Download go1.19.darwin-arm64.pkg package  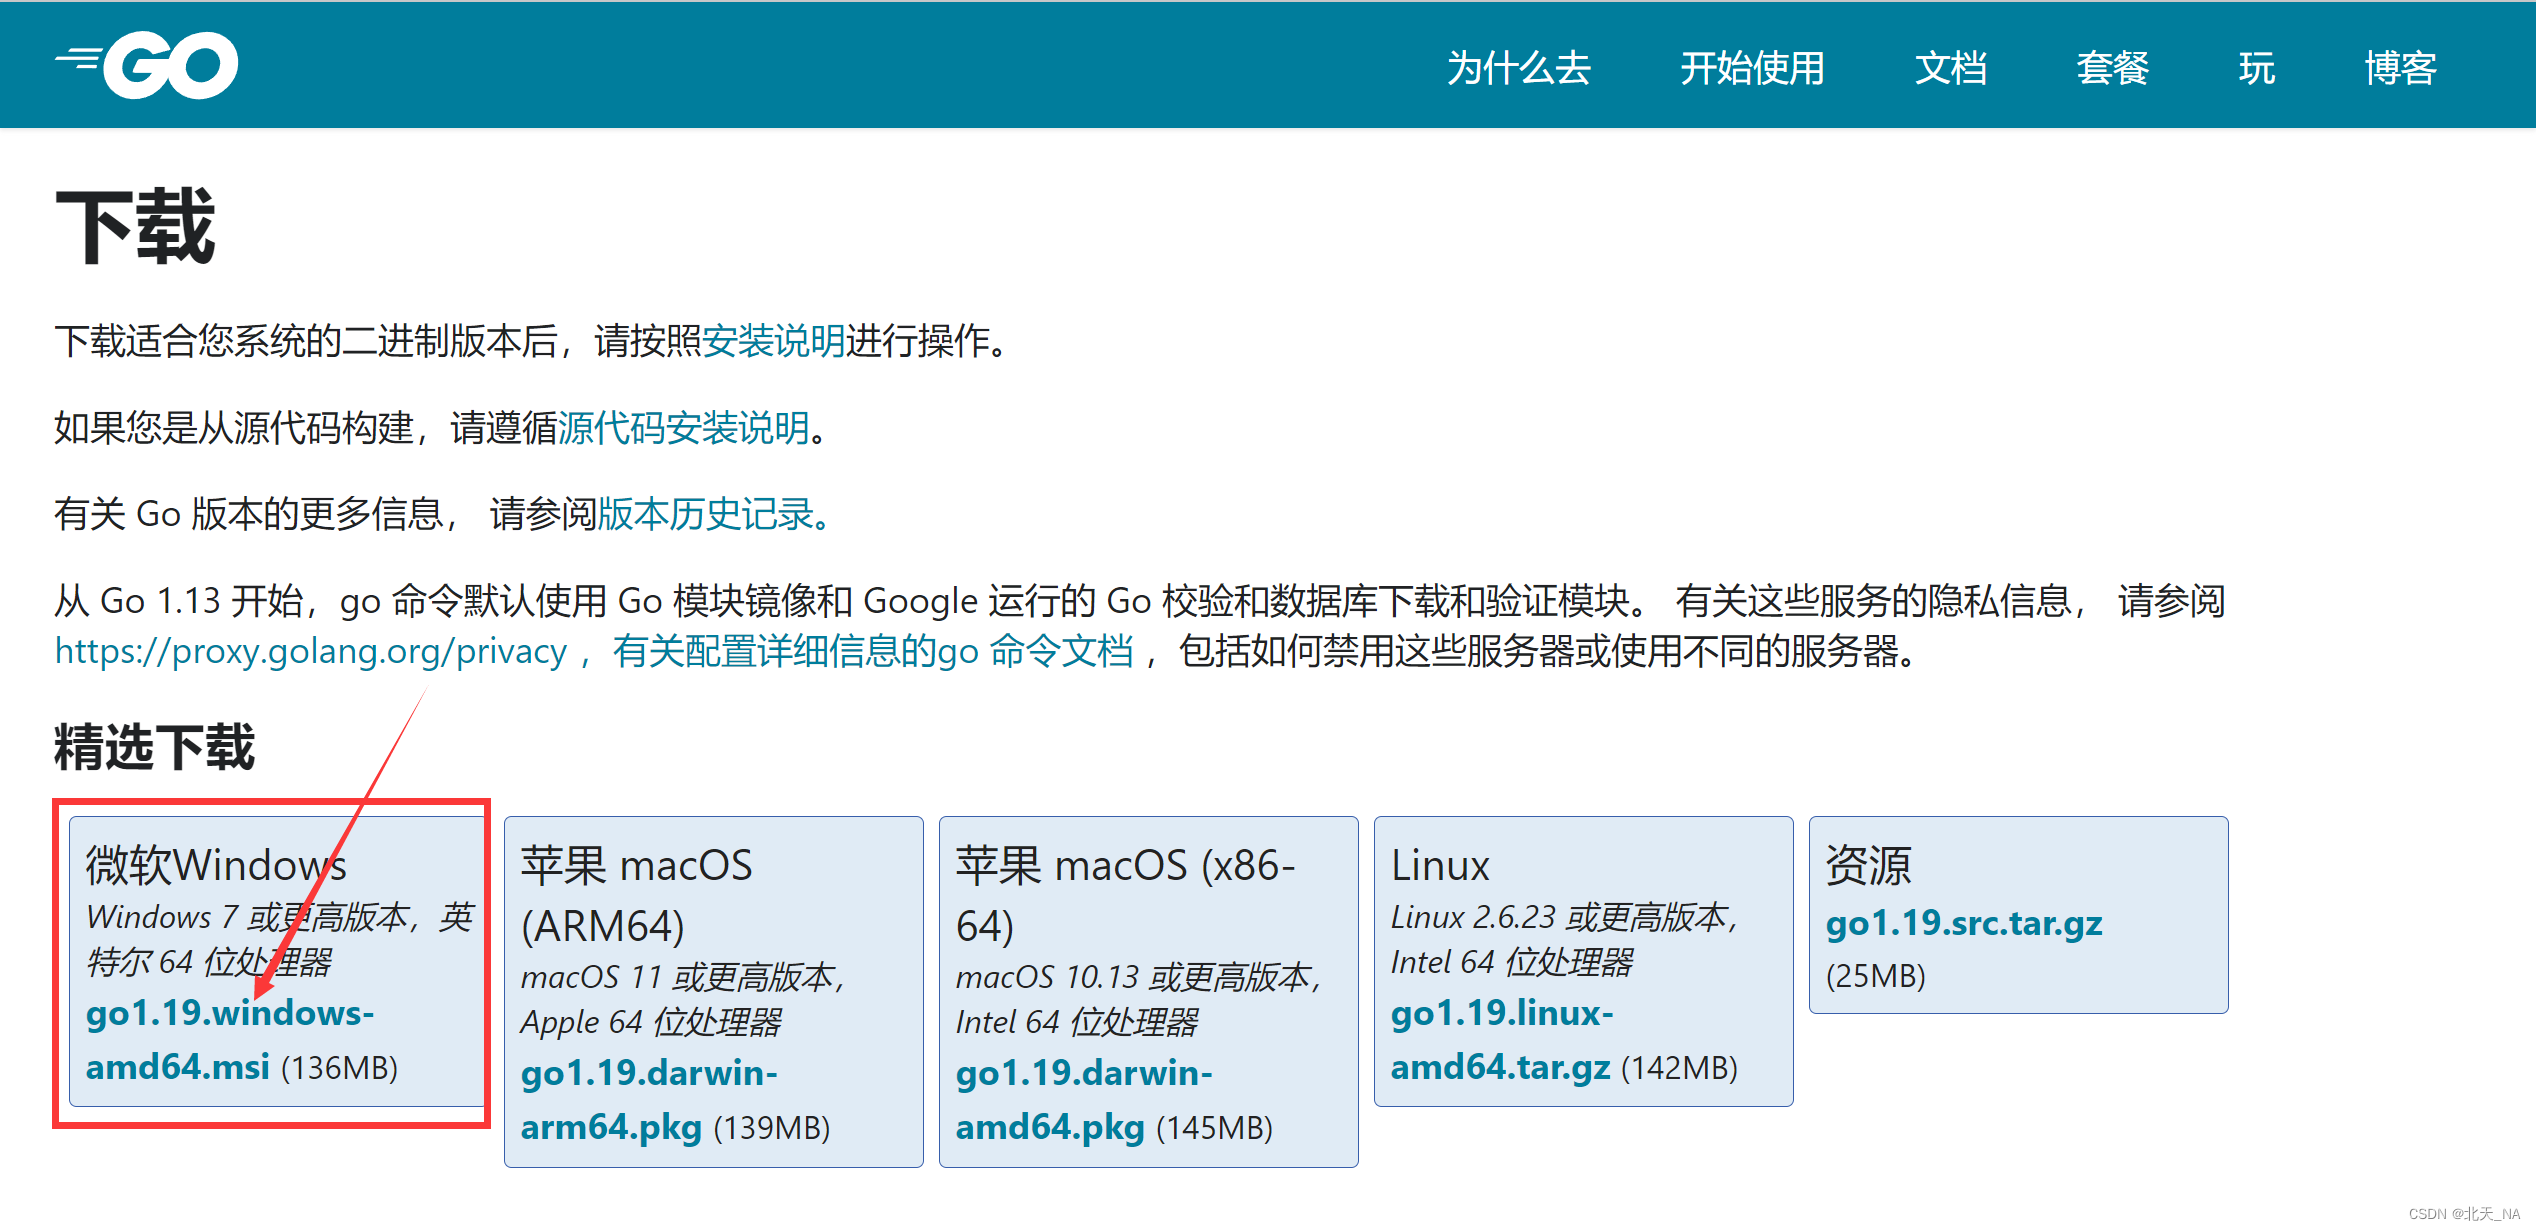(649, 1100)
